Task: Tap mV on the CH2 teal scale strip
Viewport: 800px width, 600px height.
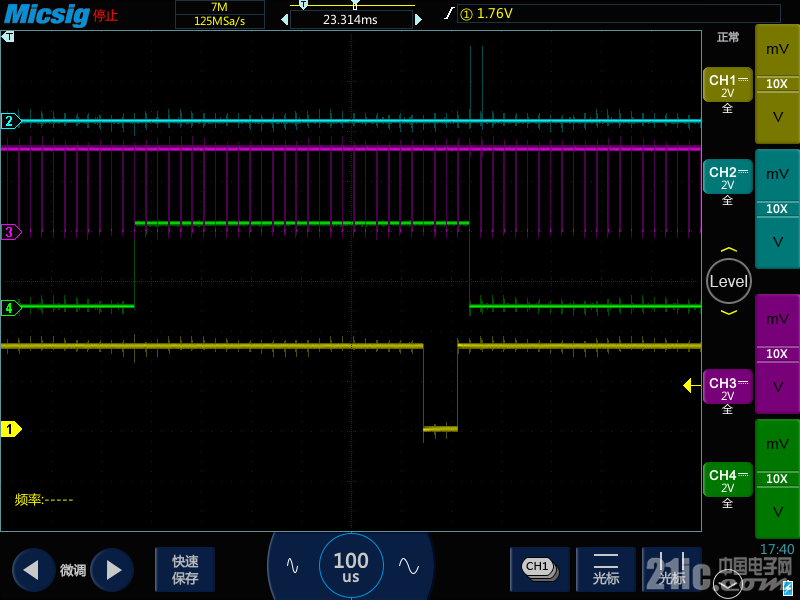Action: 777,174
